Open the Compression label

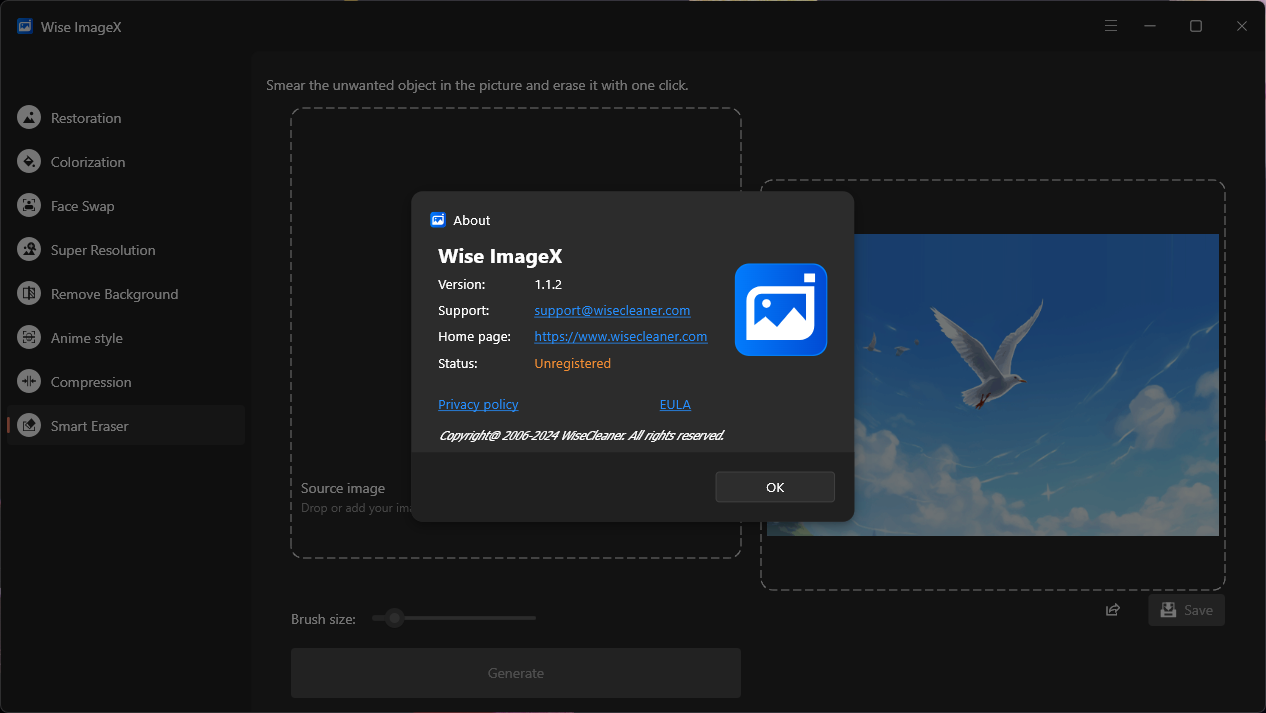(91, 382)
